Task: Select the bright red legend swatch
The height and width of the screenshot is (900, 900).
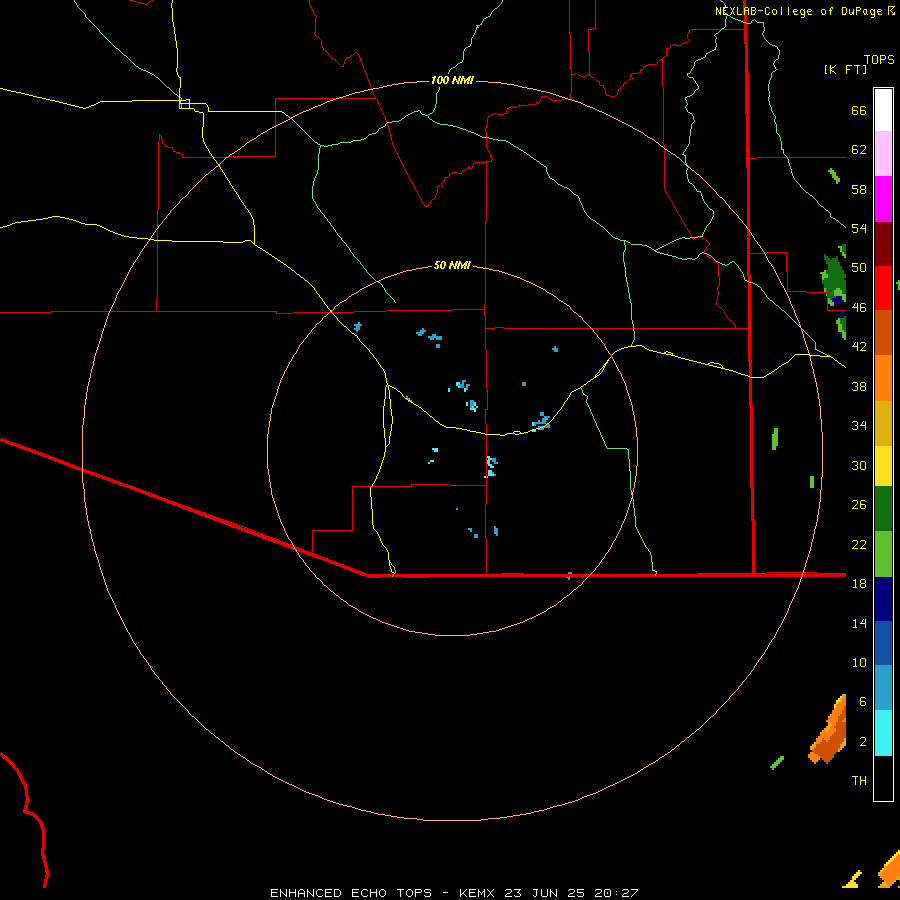Action: click(x=883, y=288)
